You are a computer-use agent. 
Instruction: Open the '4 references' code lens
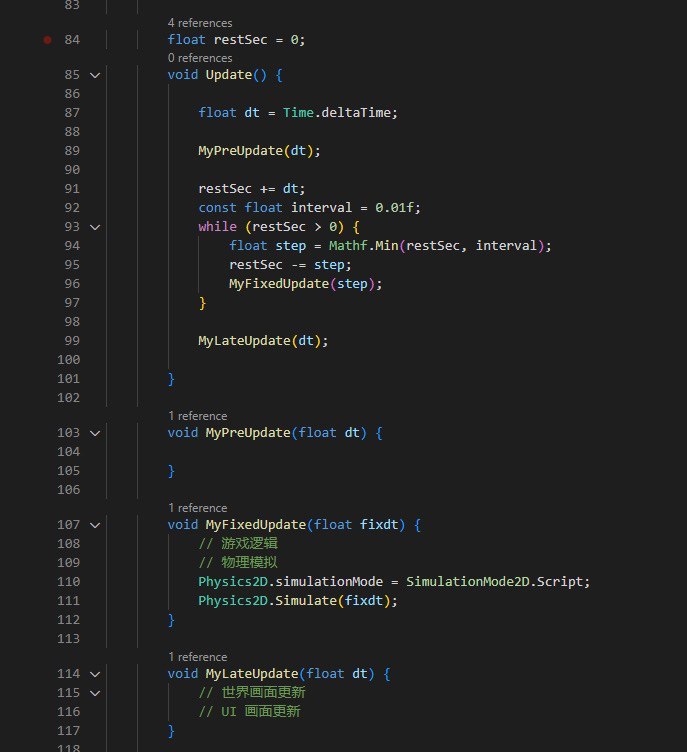pos(200,23)
